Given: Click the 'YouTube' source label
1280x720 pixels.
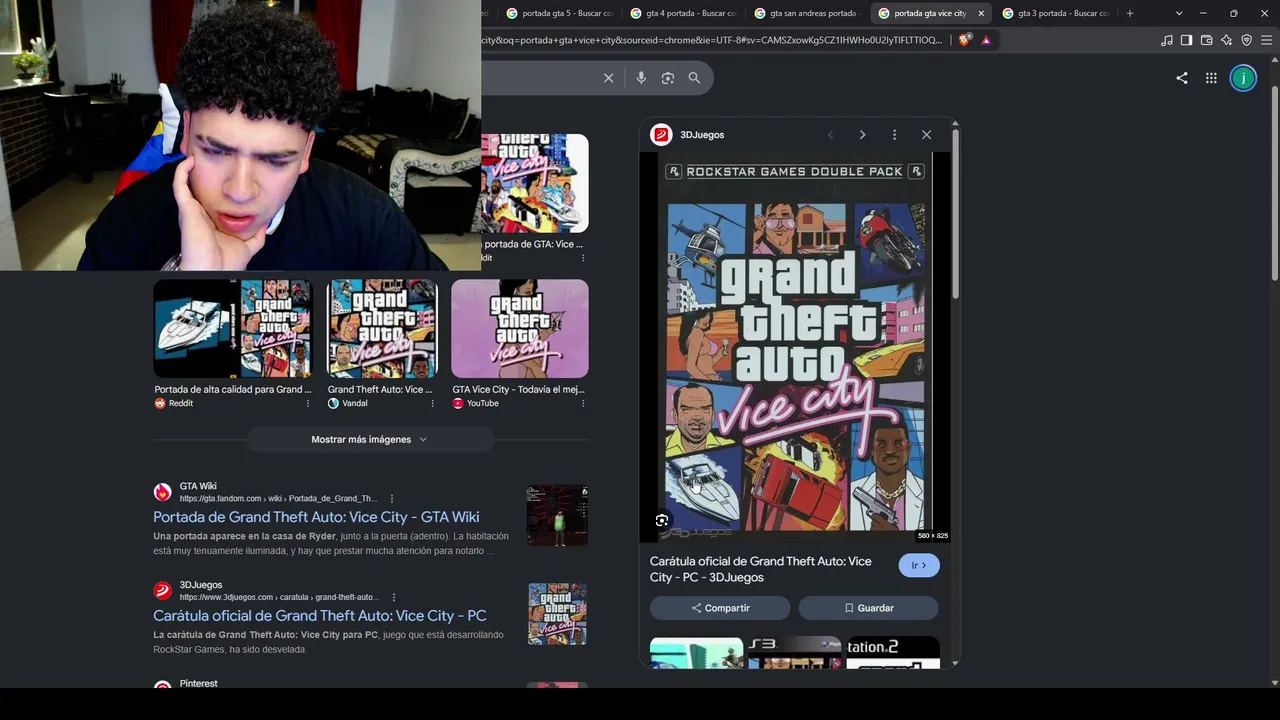Looking at the screenshot, I should click(x=483, y=403).
